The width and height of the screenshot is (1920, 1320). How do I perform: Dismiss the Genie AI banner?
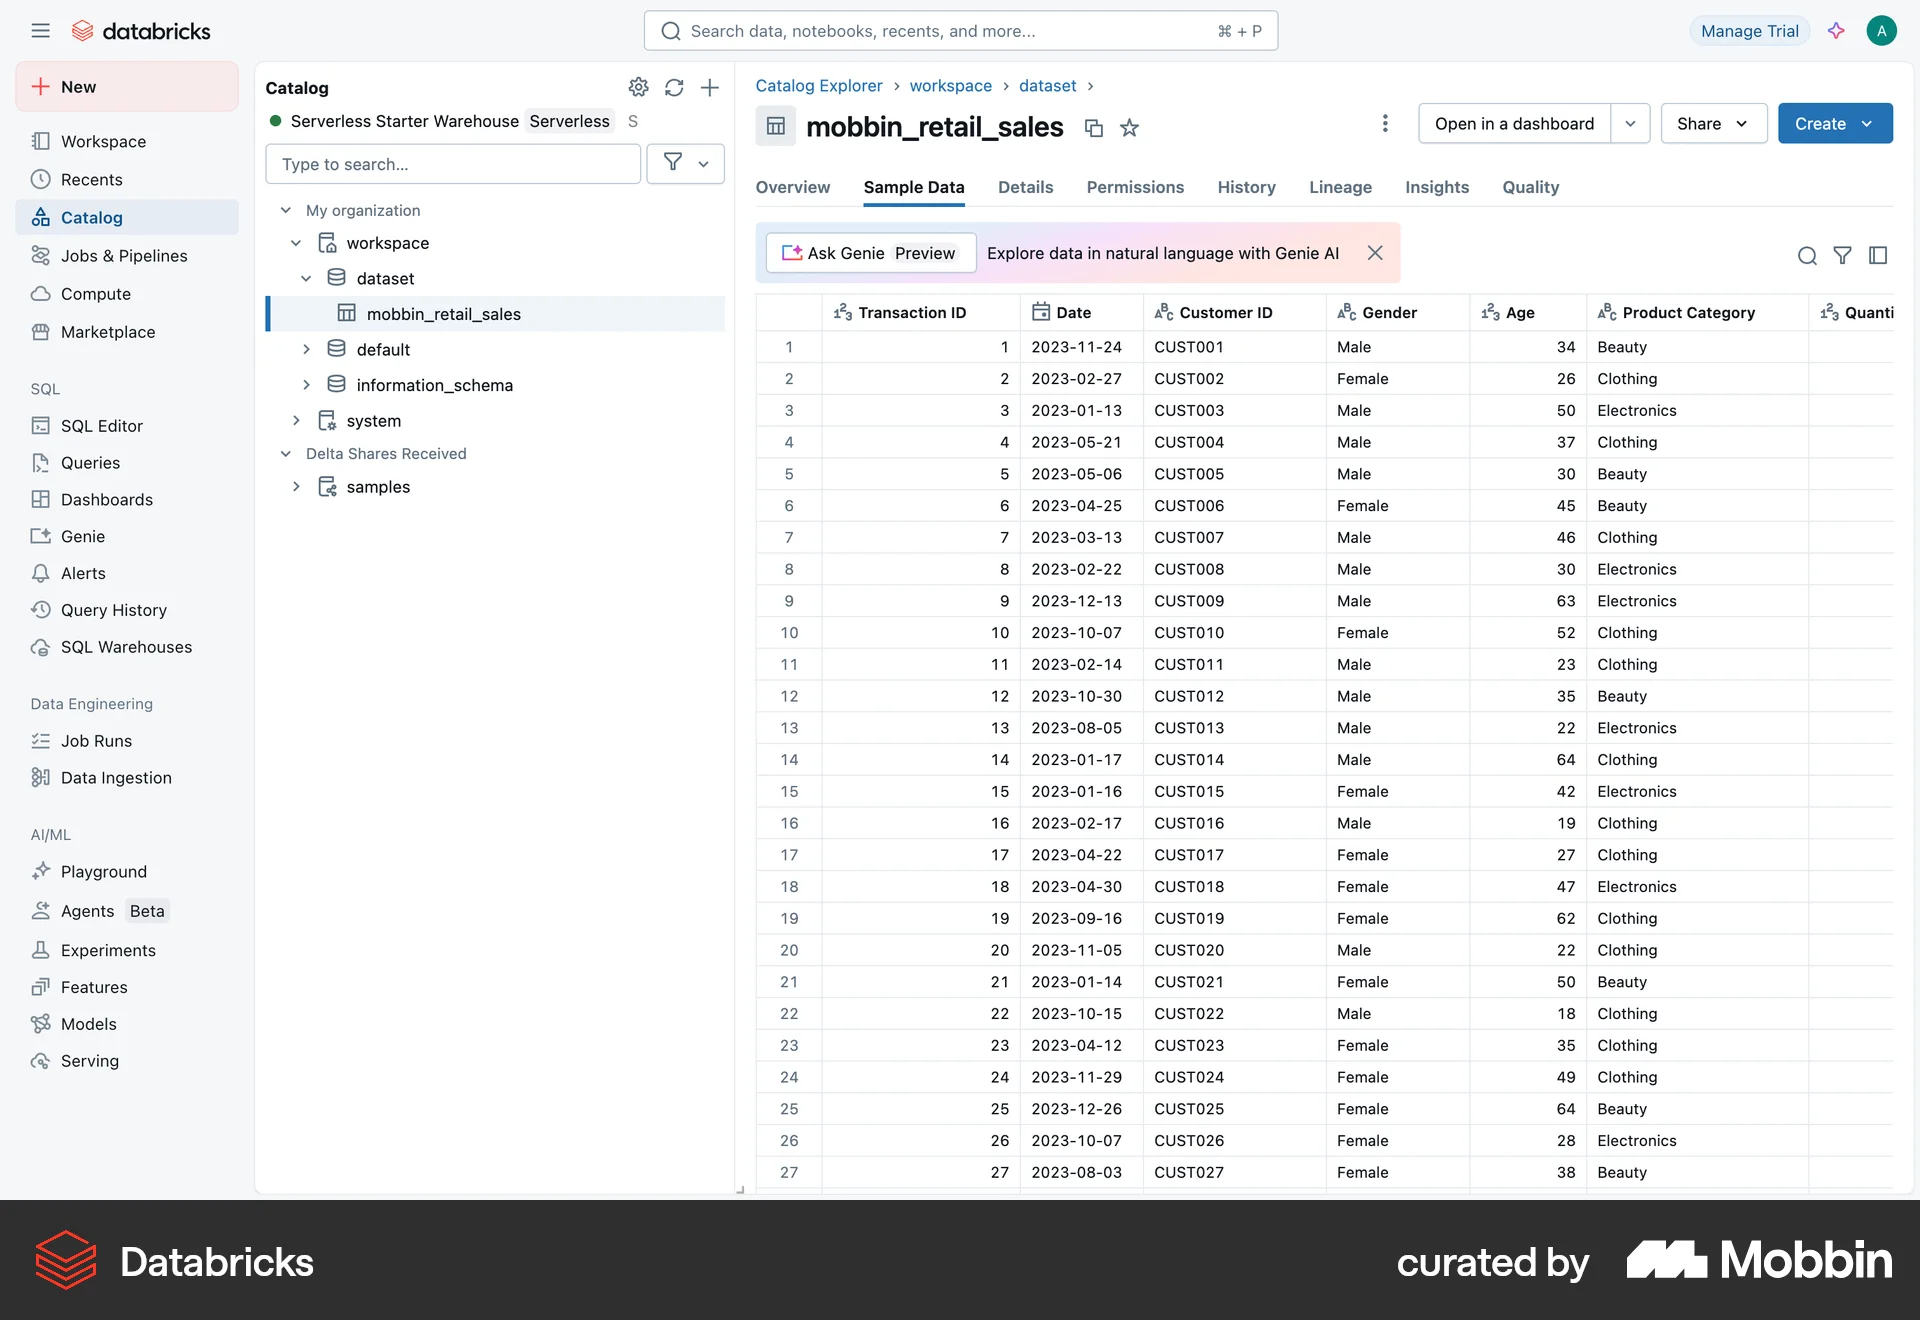(x=1374, y=253)
